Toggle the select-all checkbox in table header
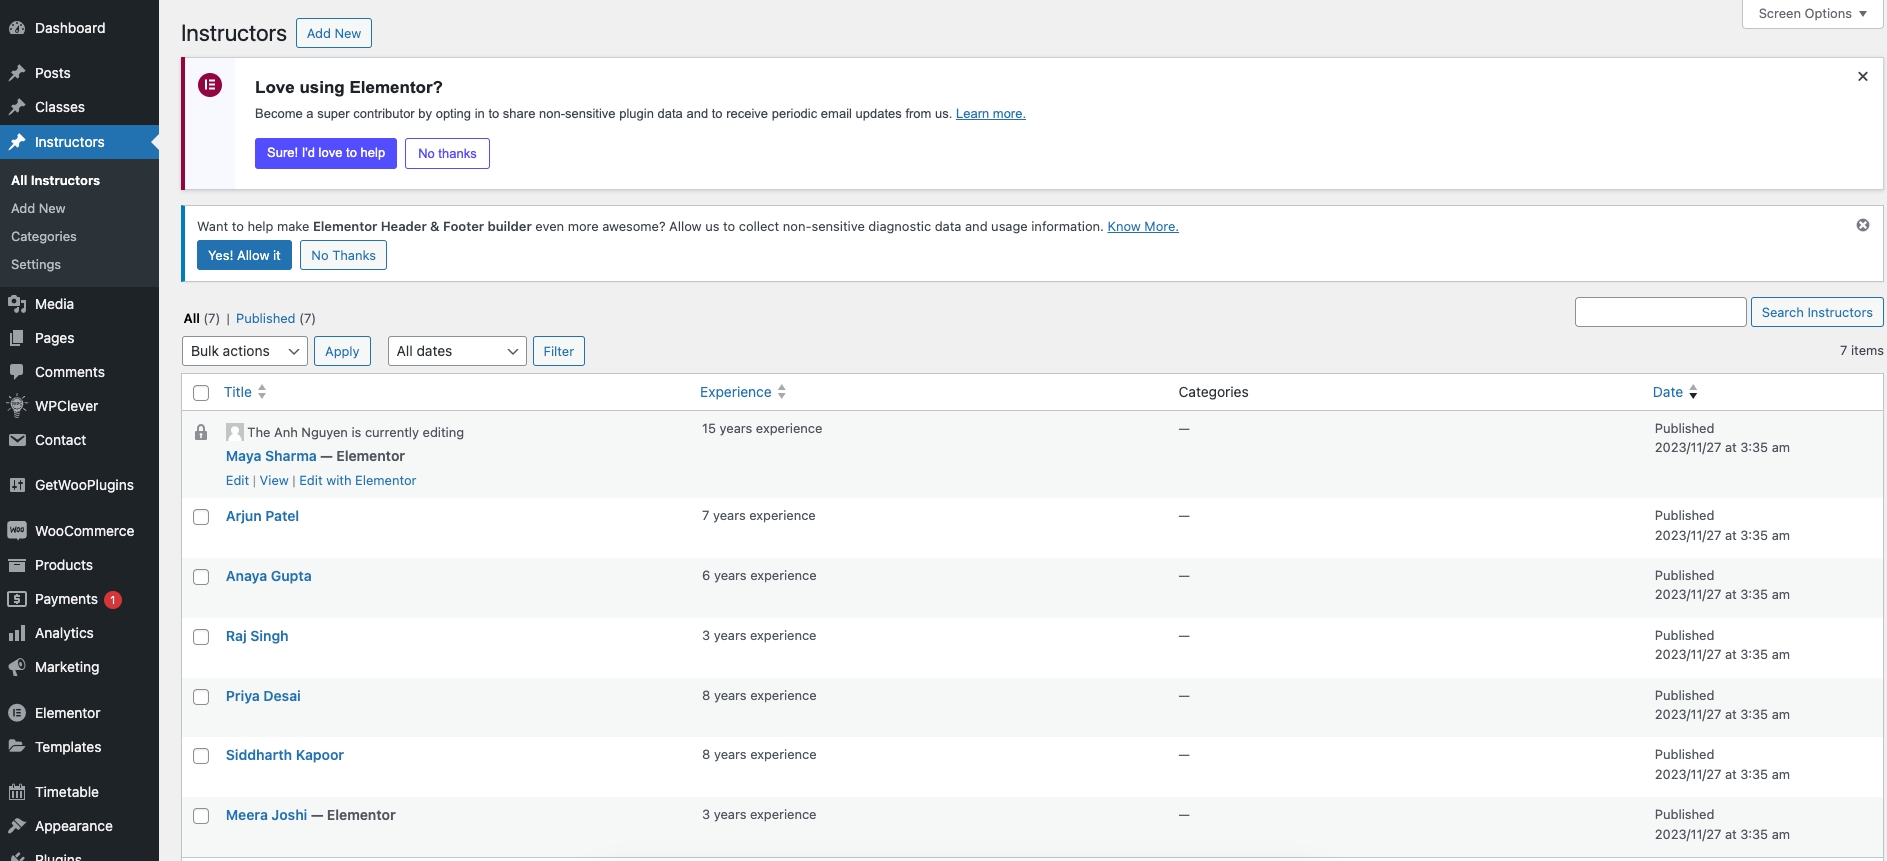Screen dimensions: 1887x861 [201, 393]
